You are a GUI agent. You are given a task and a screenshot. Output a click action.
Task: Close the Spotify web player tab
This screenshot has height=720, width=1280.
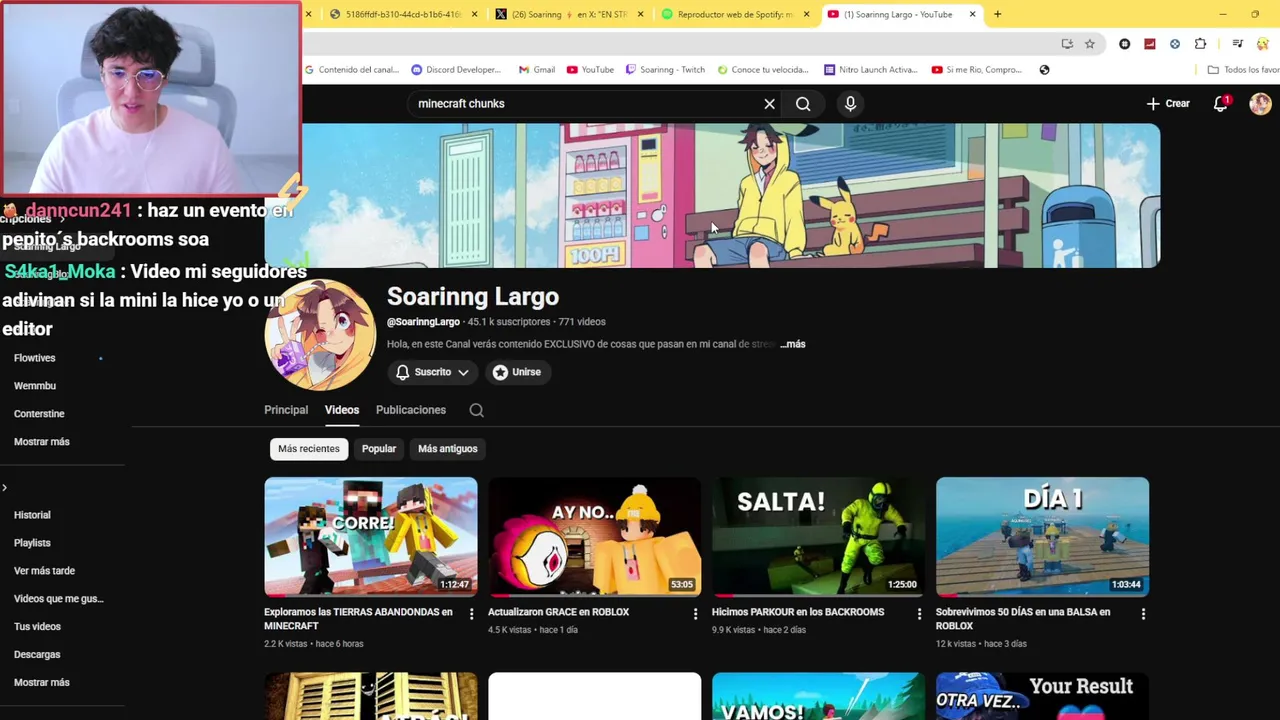(x=806, y=14)
